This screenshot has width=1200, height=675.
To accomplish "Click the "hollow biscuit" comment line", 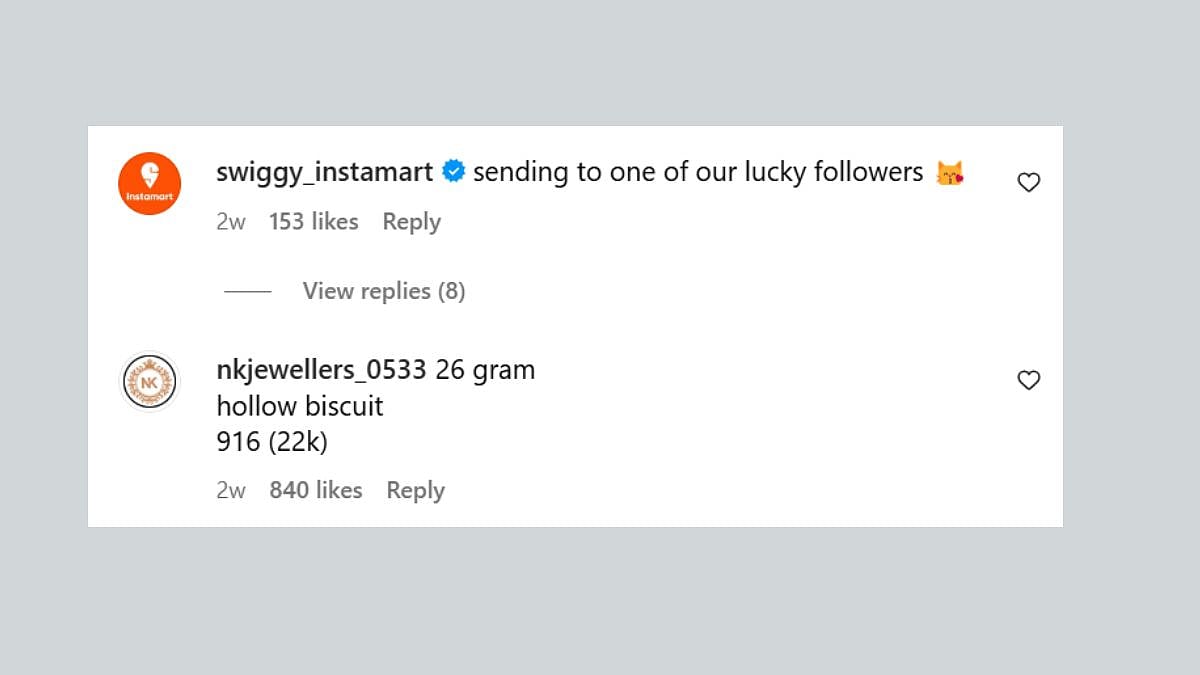I will tap(300, 406).
